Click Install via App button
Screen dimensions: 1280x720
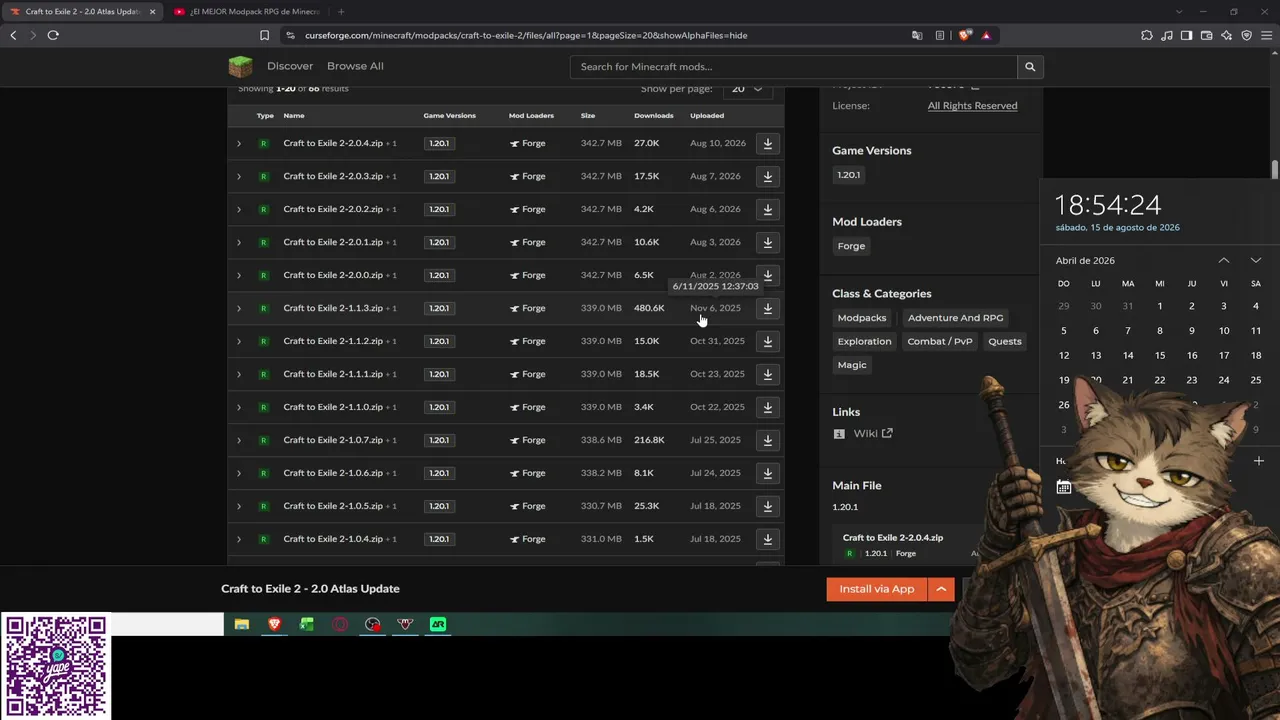877,589
